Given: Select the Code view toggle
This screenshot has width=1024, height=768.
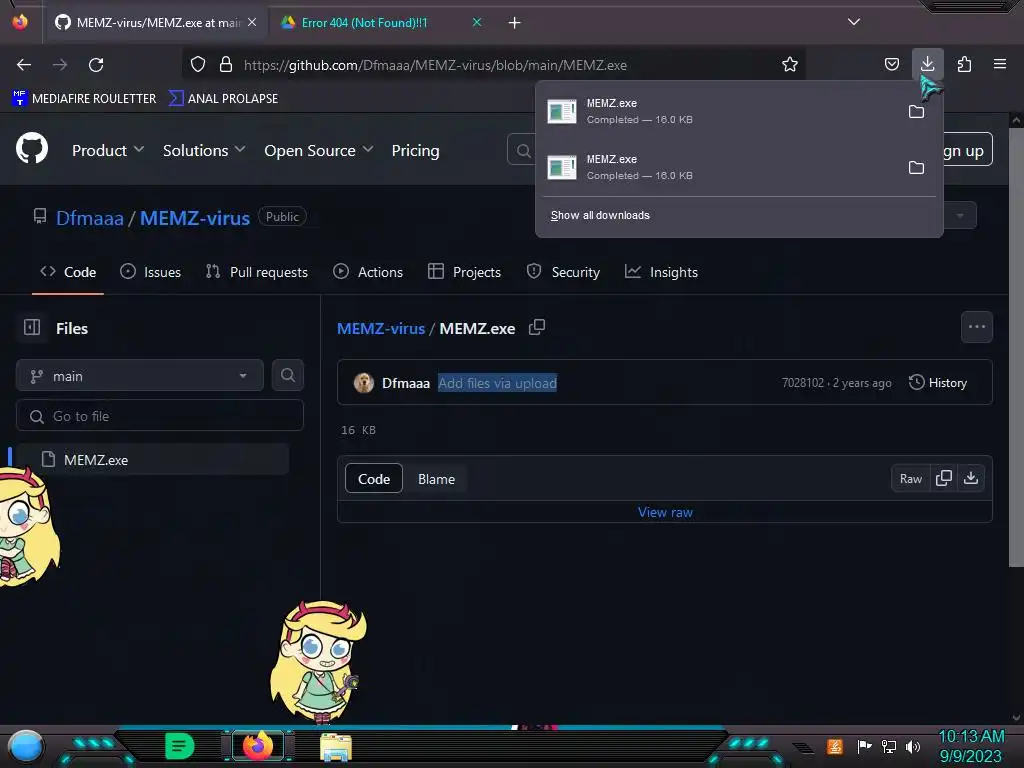Looking at the screenshot, I should [x=374, y=479].
